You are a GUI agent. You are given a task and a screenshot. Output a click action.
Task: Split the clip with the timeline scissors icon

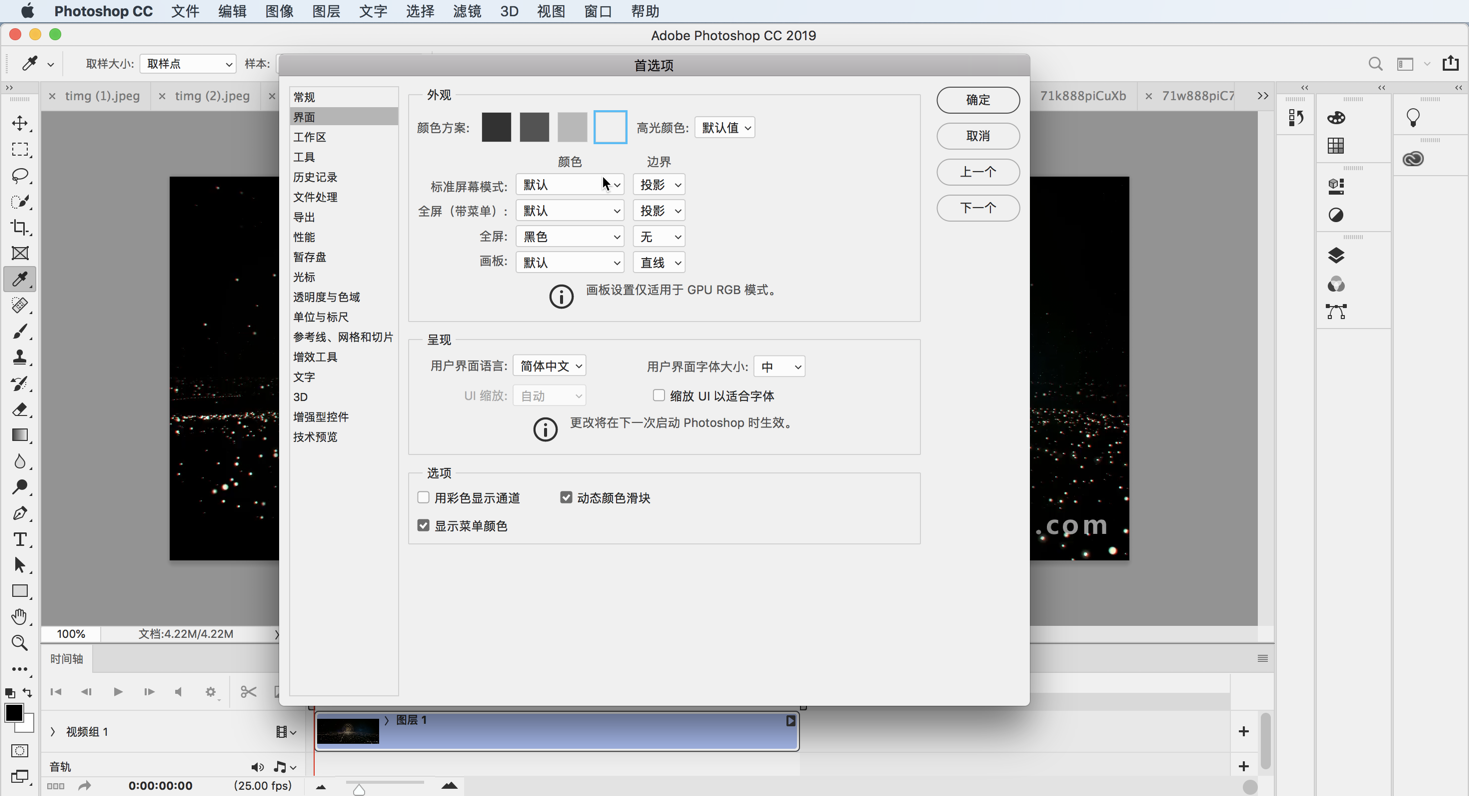click(248, 691)
